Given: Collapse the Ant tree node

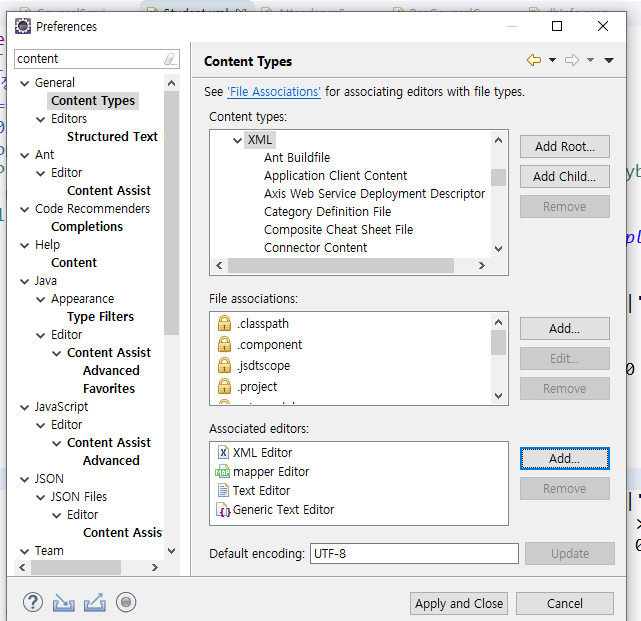Looking at the screenshot, I should pyautogui.click(x=25, y=155).
